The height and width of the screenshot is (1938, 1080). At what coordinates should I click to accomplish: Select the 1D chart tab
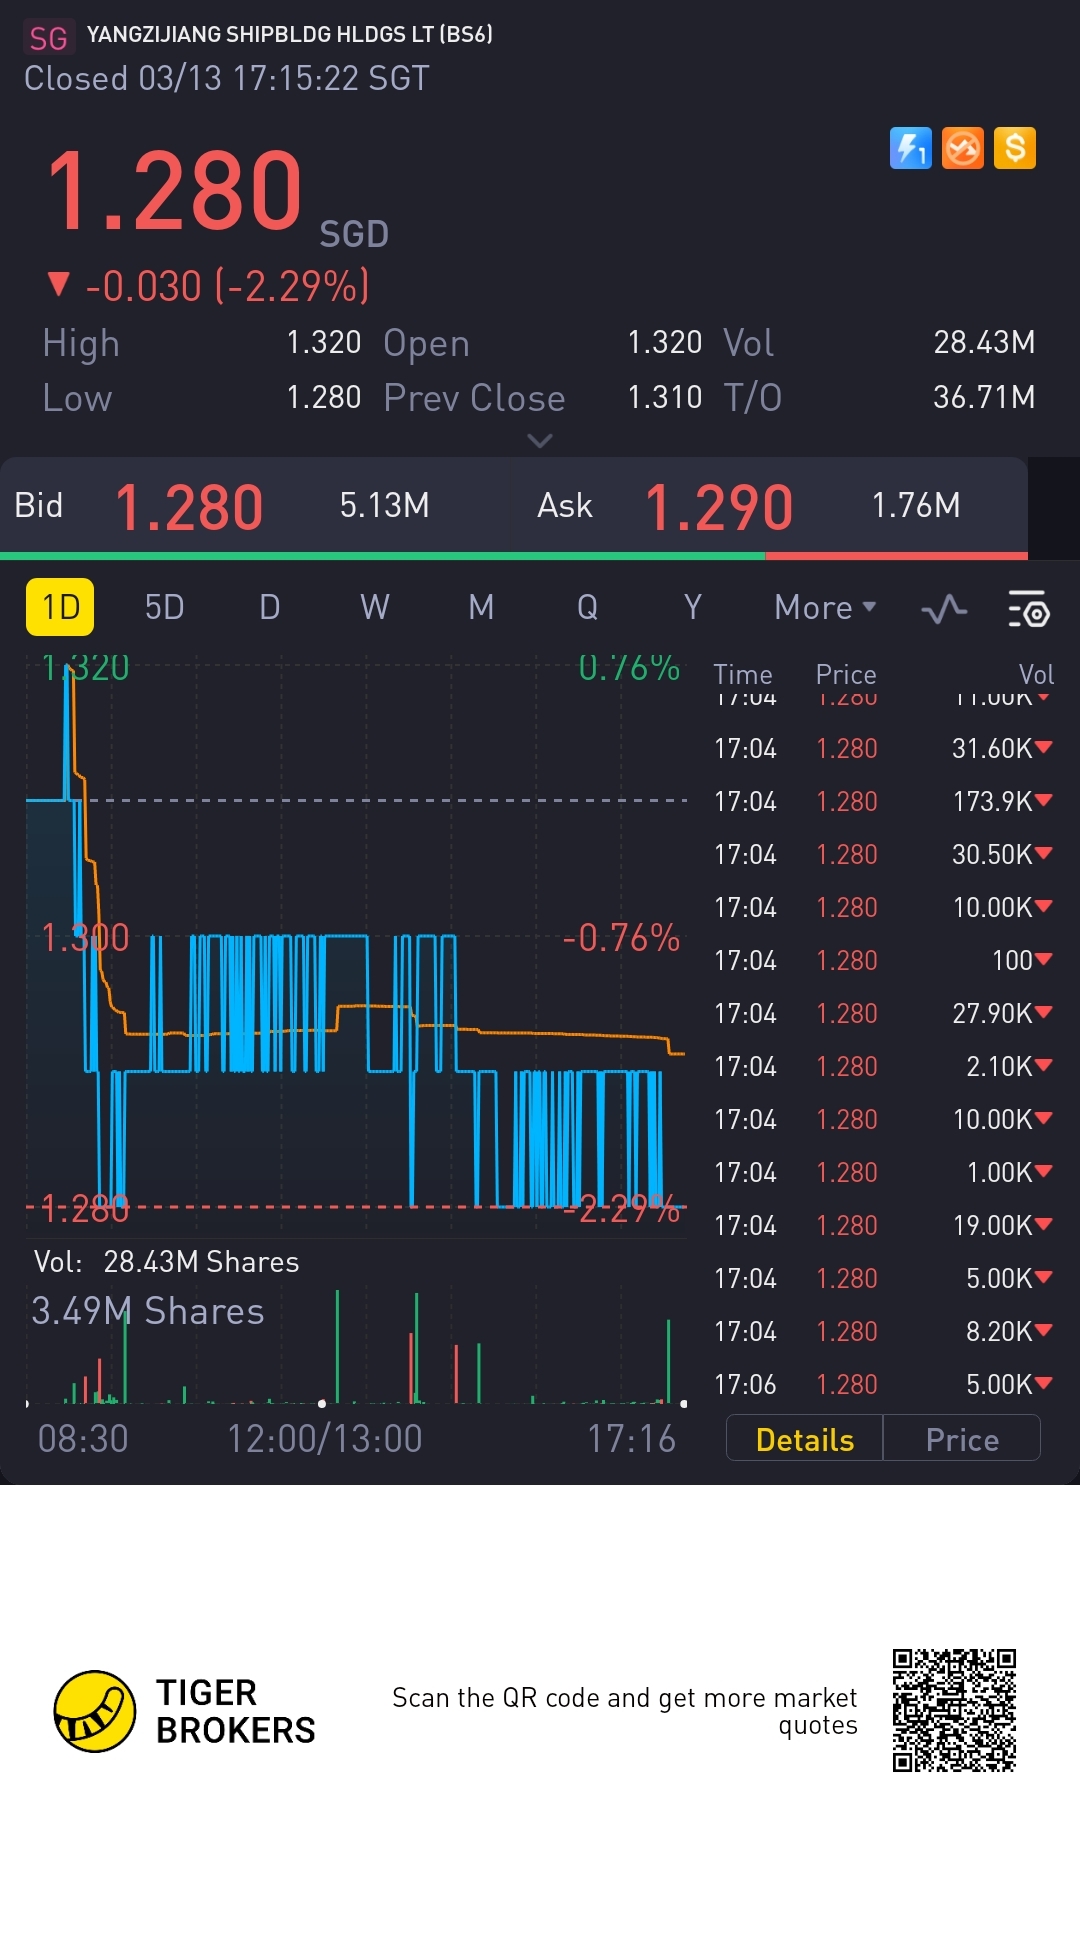click(60, 607)
